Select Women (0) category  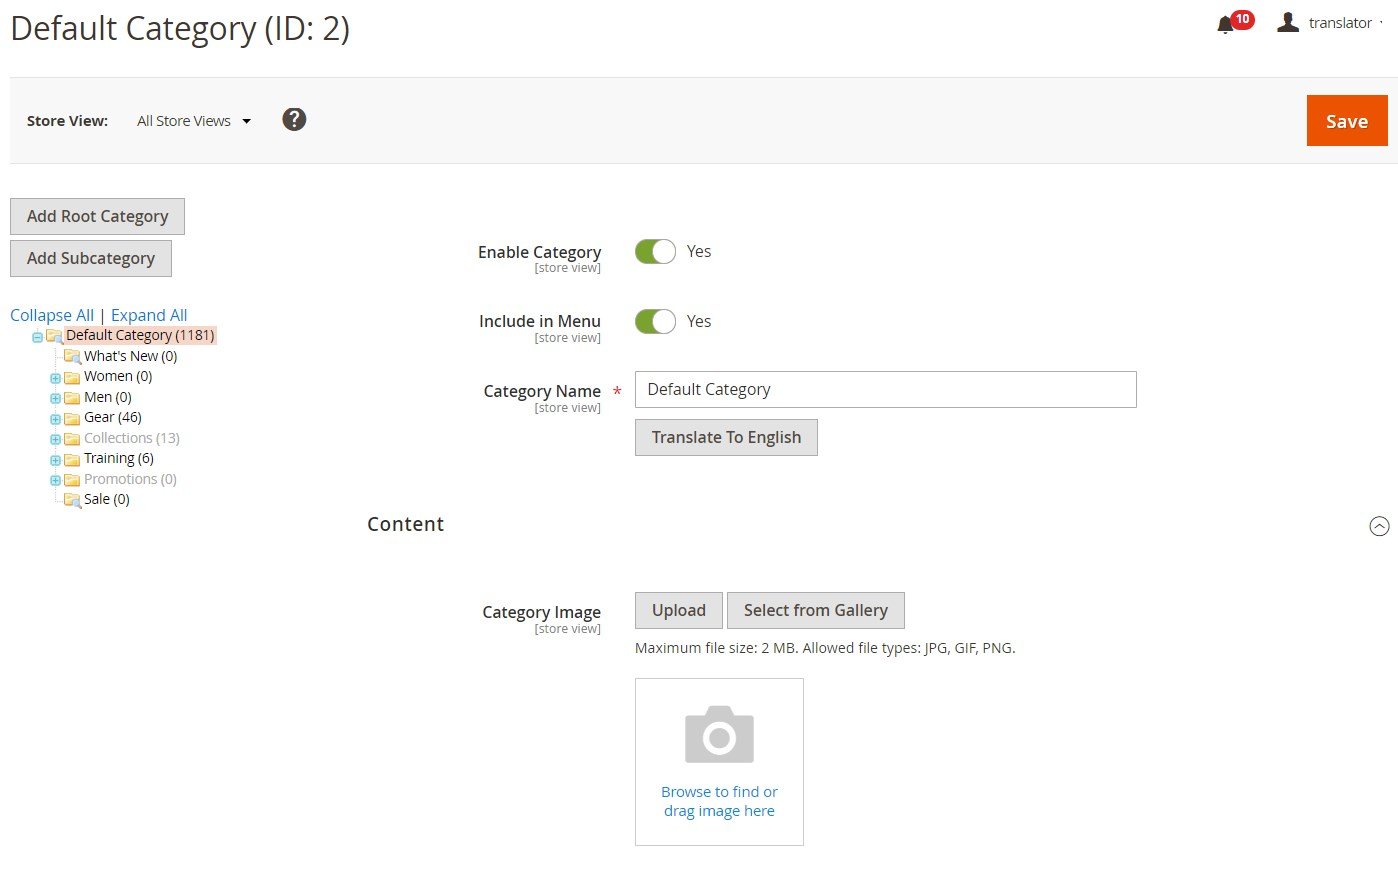(118, 376)
